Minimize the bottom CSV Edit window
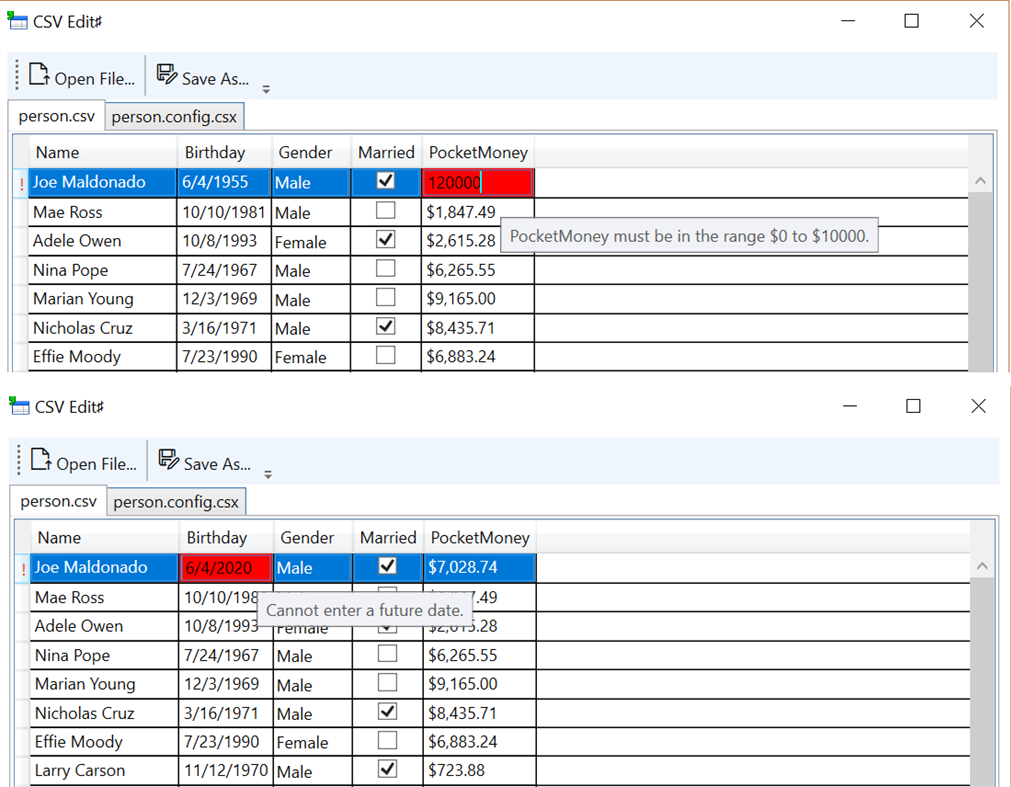Image resolution: width=1011 pixels, height=787 pixels. click(x=850, y=406)
